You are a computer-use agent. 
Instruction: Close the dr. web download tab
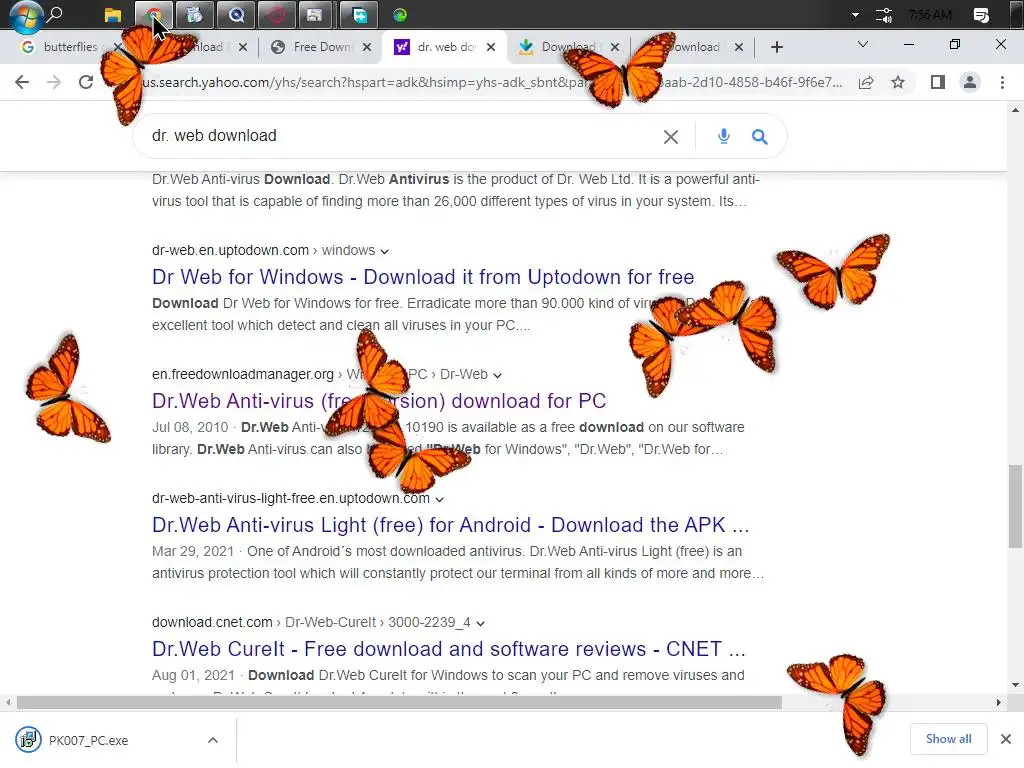(491, 47)
